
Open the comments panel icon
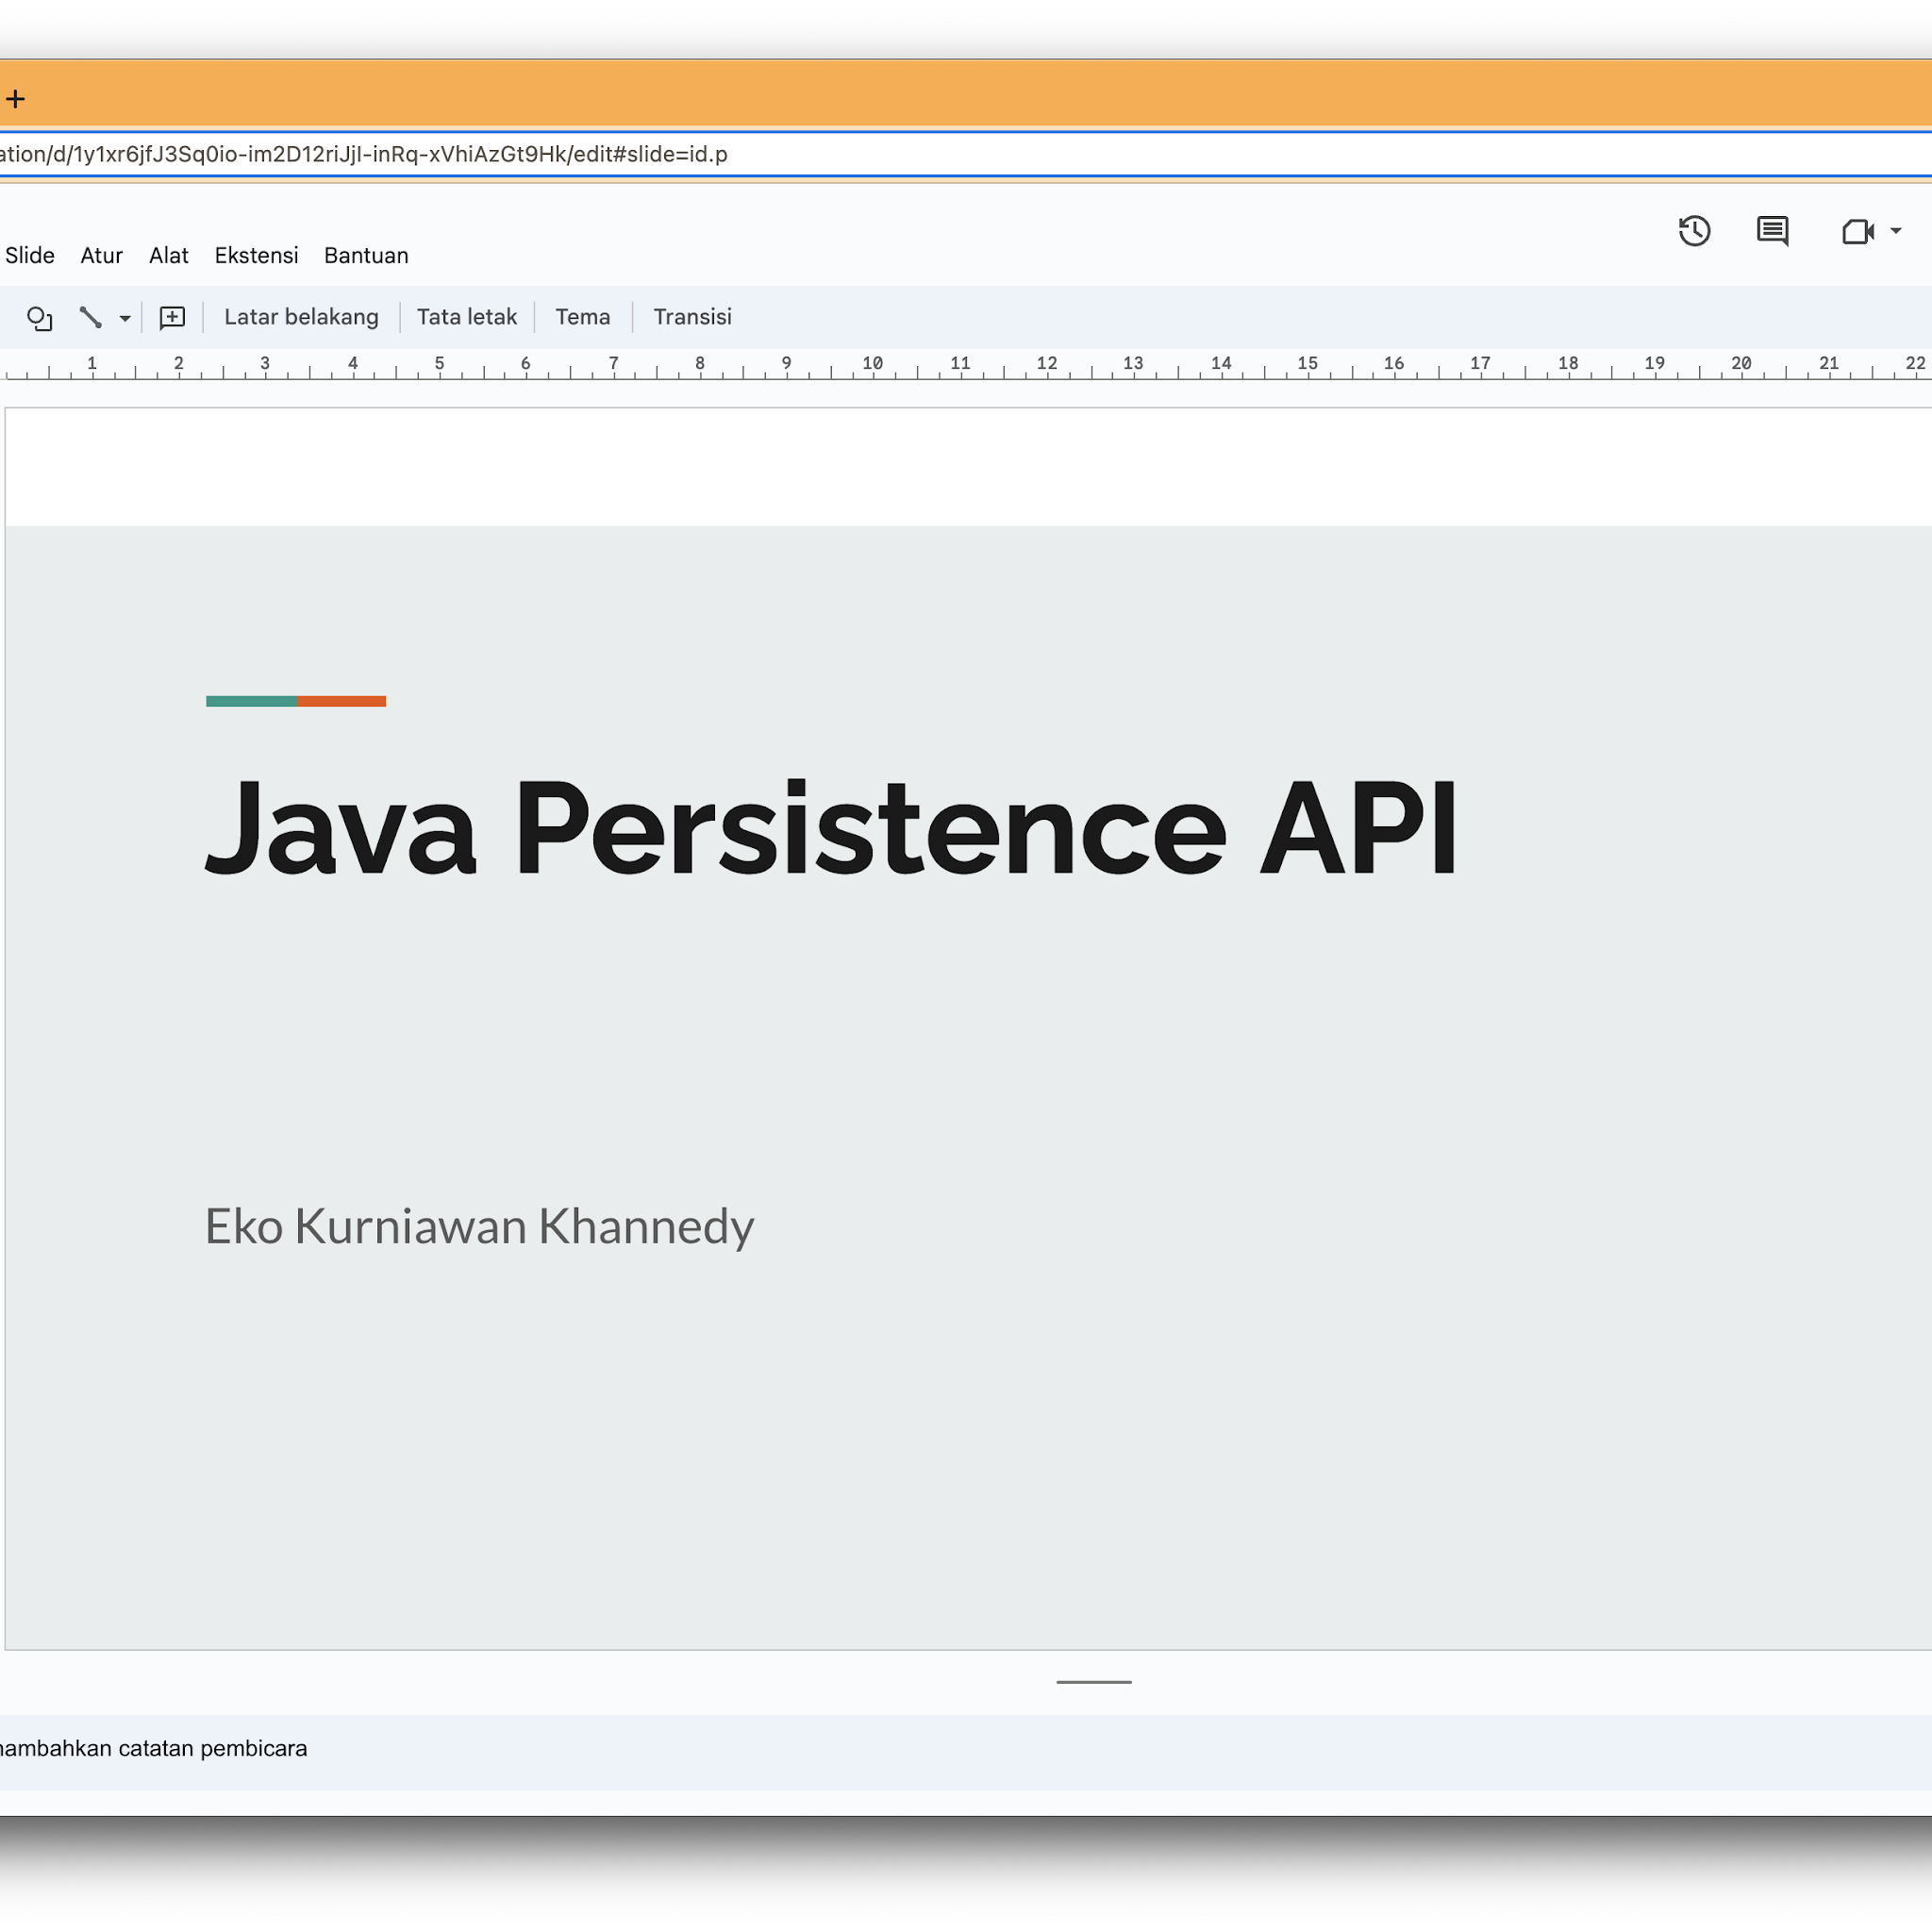coord(1772,232)
